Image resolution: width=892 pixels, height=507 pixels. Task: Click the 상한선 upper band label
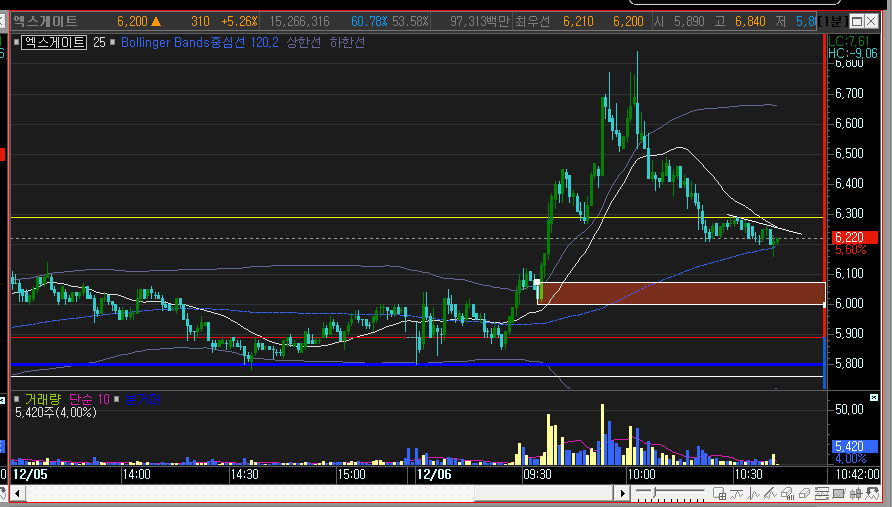[303, 43]
